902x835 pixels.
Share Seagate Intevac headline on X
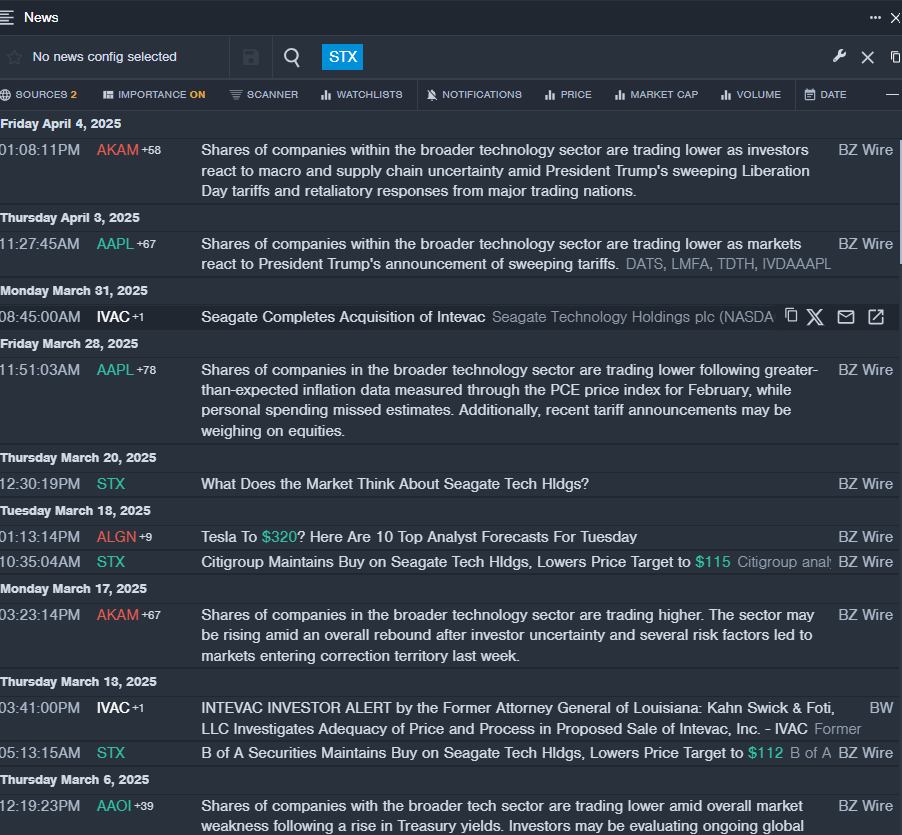coord(815,317)
